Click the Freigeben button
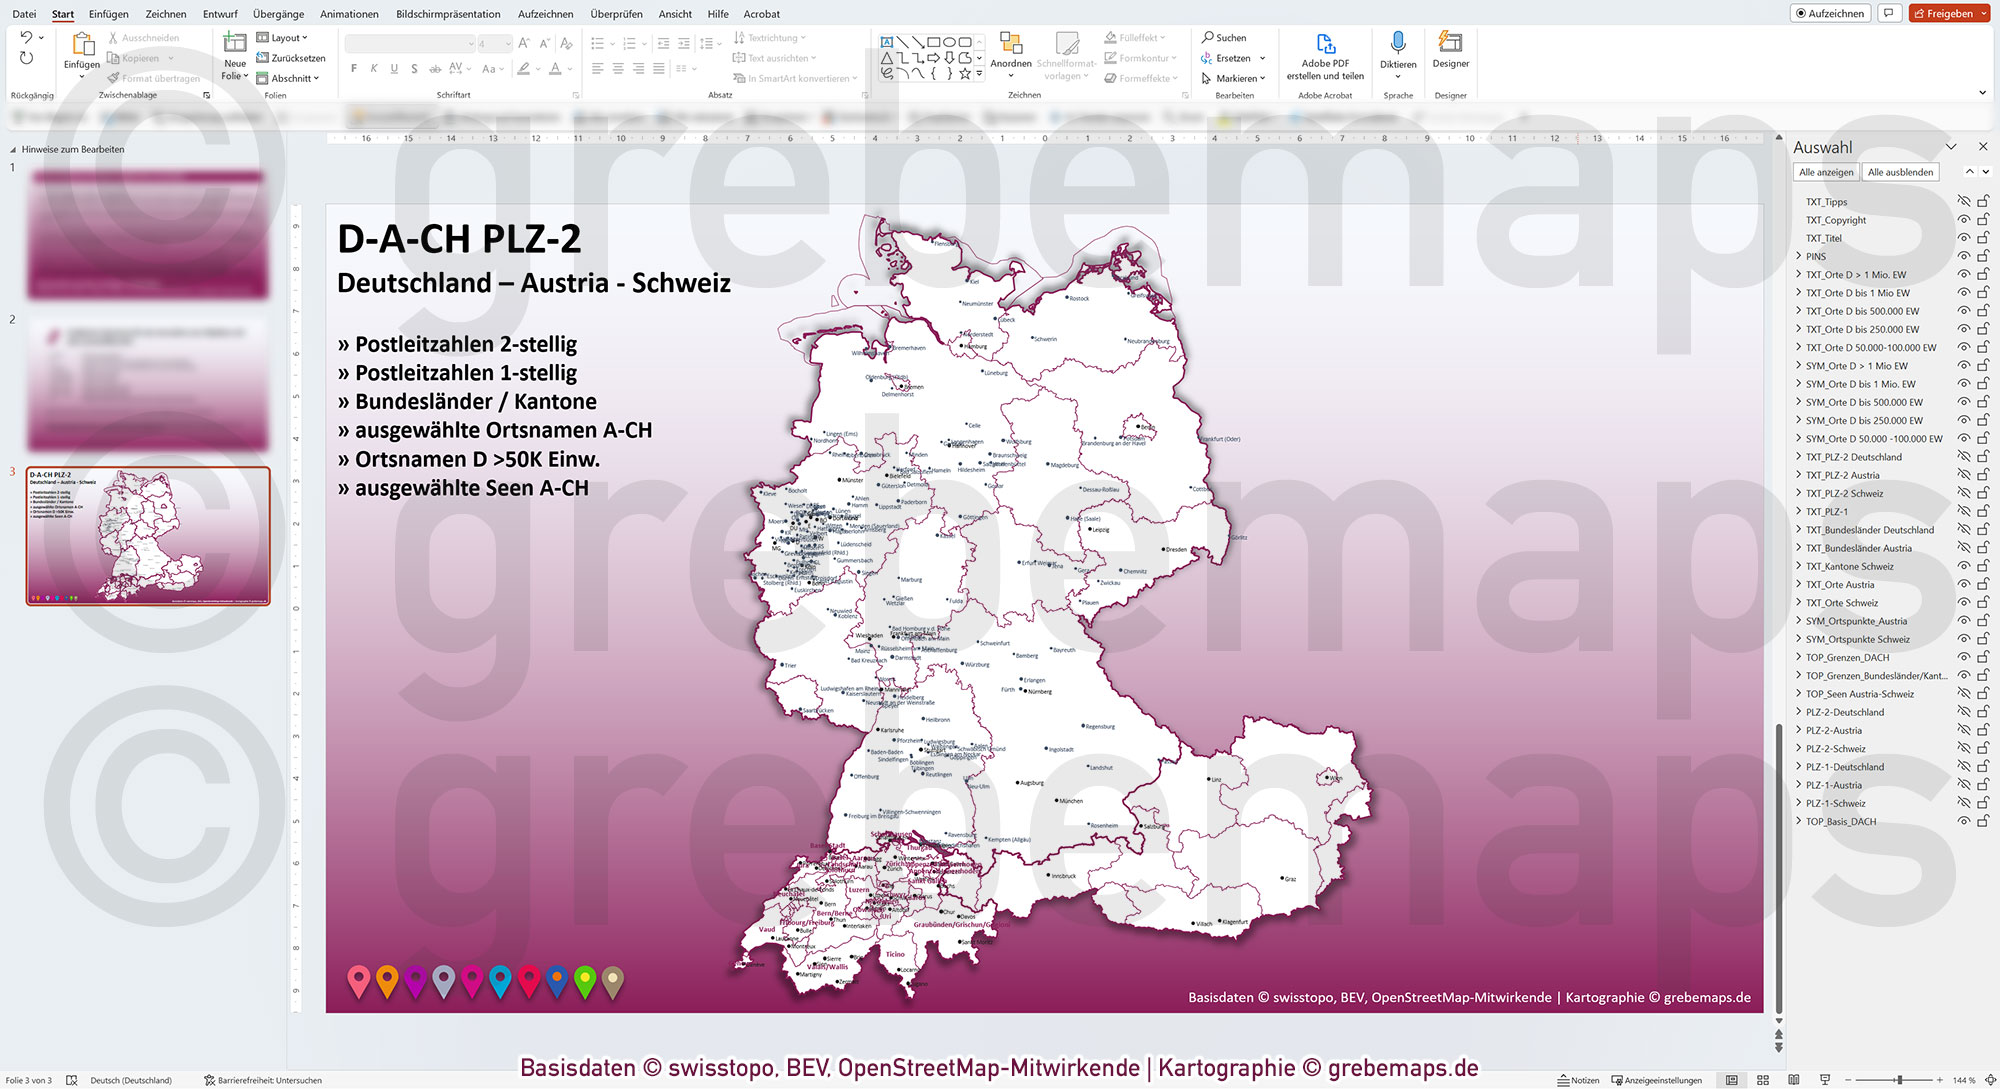The image size is (2000, 1089). [x=1948, y=13]
